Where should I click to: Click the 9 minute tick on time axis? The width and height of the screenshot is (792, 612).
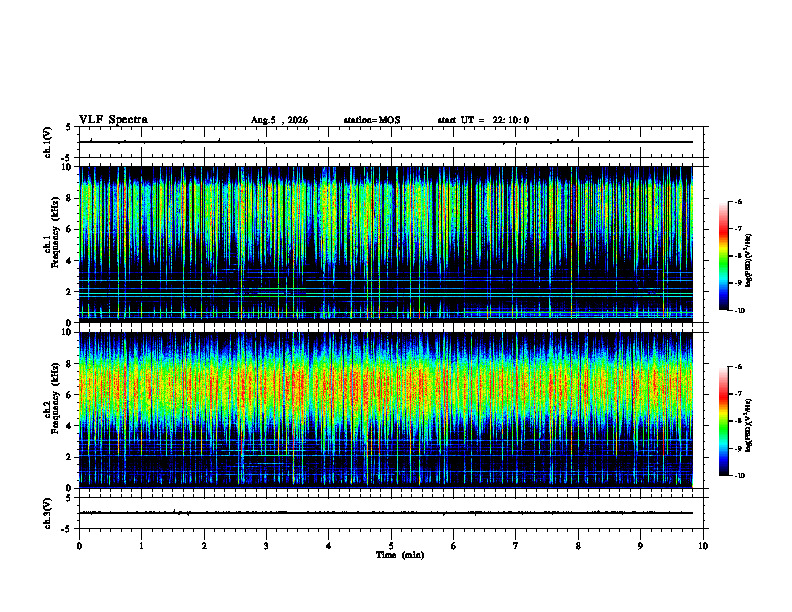[x=640, y=546]
